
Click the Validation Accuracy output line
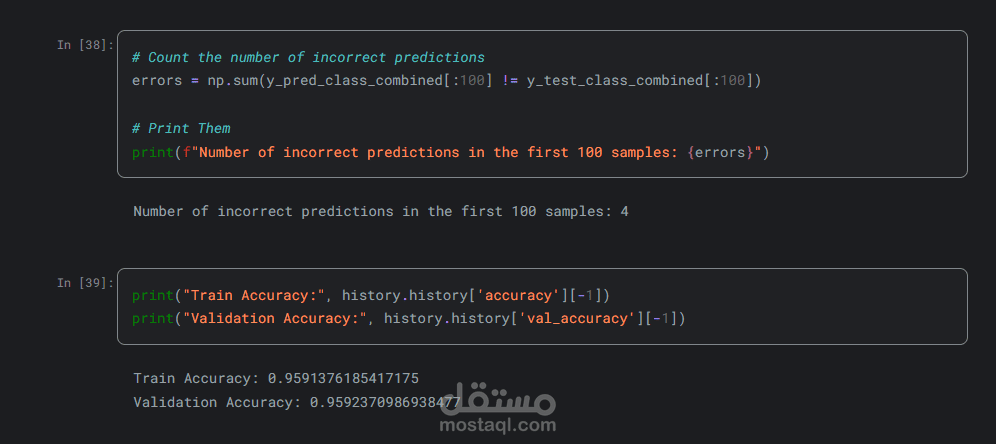(296, 402)
